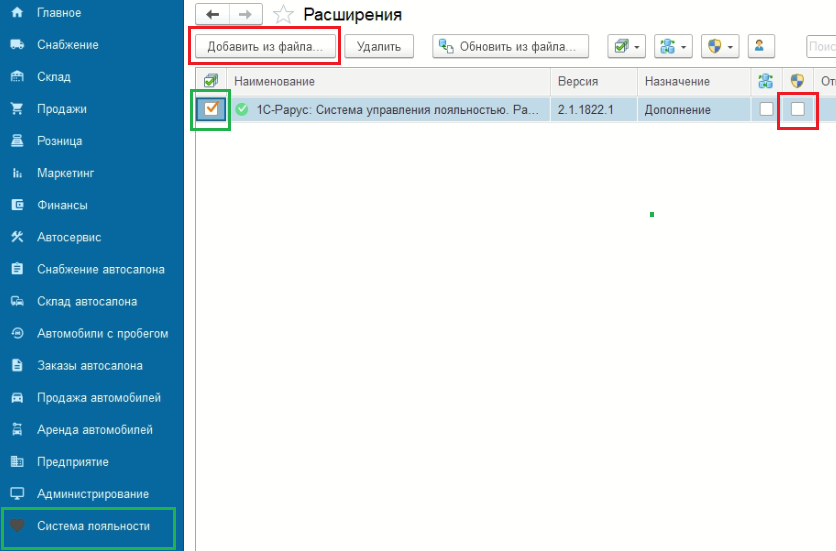This screenshot has height=551, width=836.
Task: Click the search input field
Action: click(820, 46)
